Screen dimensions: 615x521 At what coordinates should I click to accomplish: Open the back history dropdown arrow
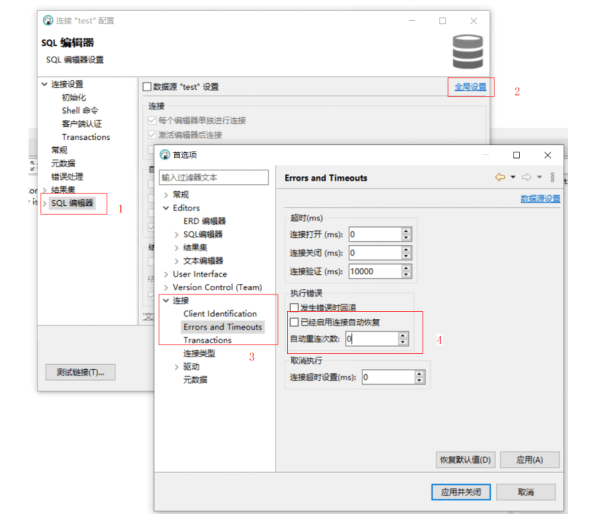513,177
